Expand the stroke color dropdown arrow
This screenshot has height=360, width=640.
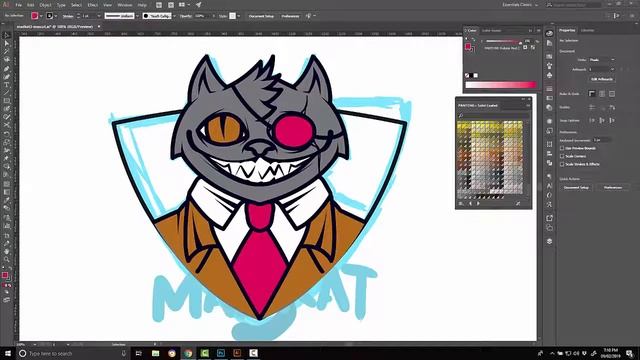click(x=56, y=16)
